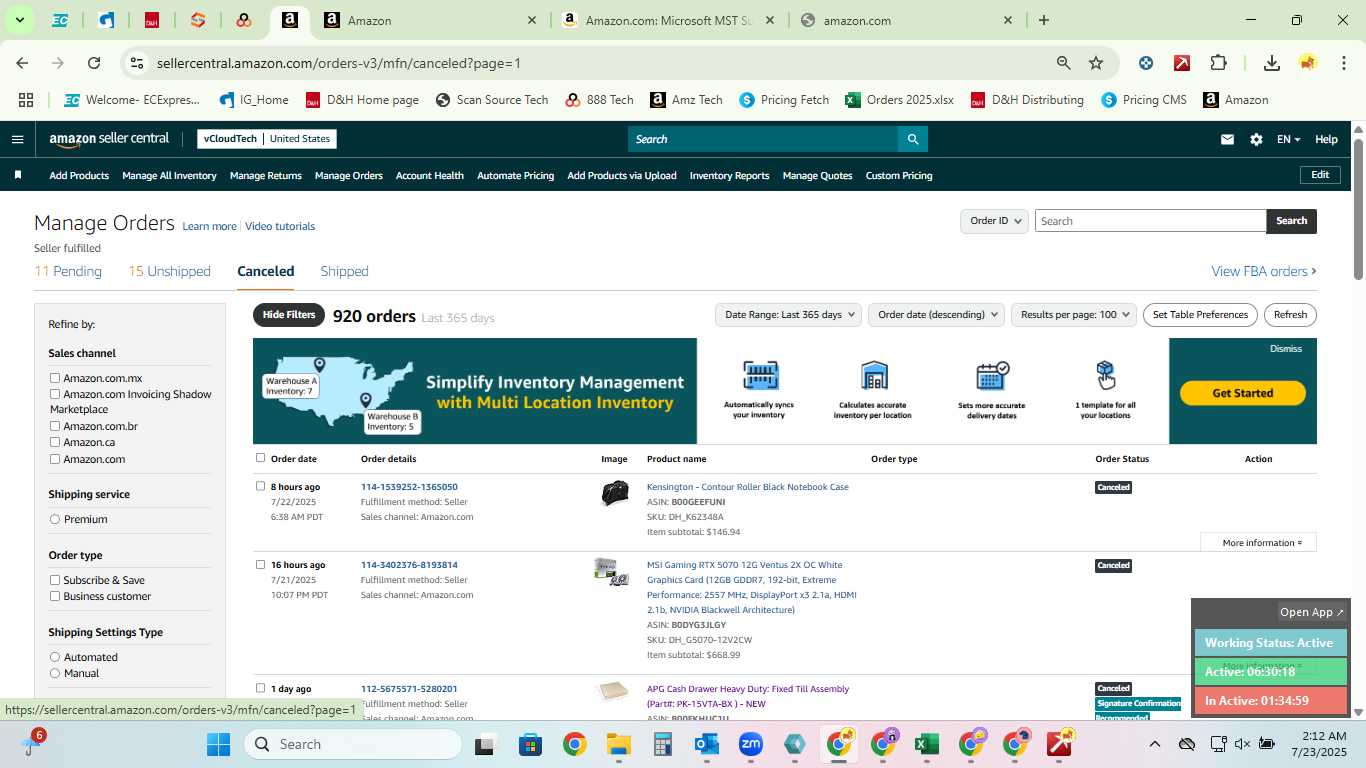The height and width of the screenshot is (768, 1366).
Task: Open the bookmarks bar apps grid icon
Action: 26,100
